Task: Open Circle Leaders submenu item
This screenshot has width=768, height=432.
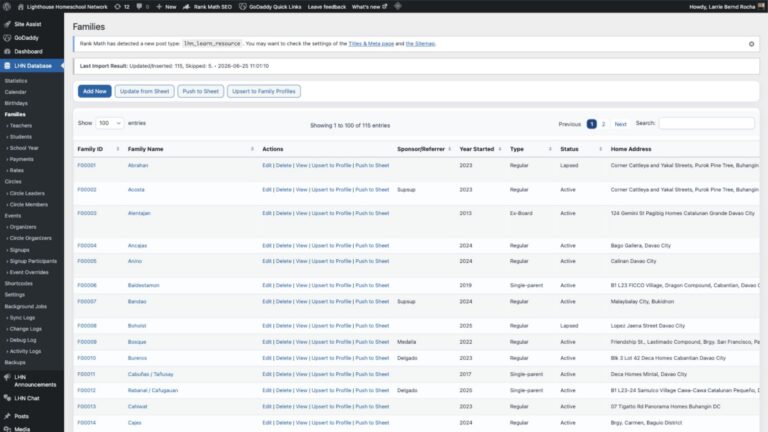Action: coord(27,193)
